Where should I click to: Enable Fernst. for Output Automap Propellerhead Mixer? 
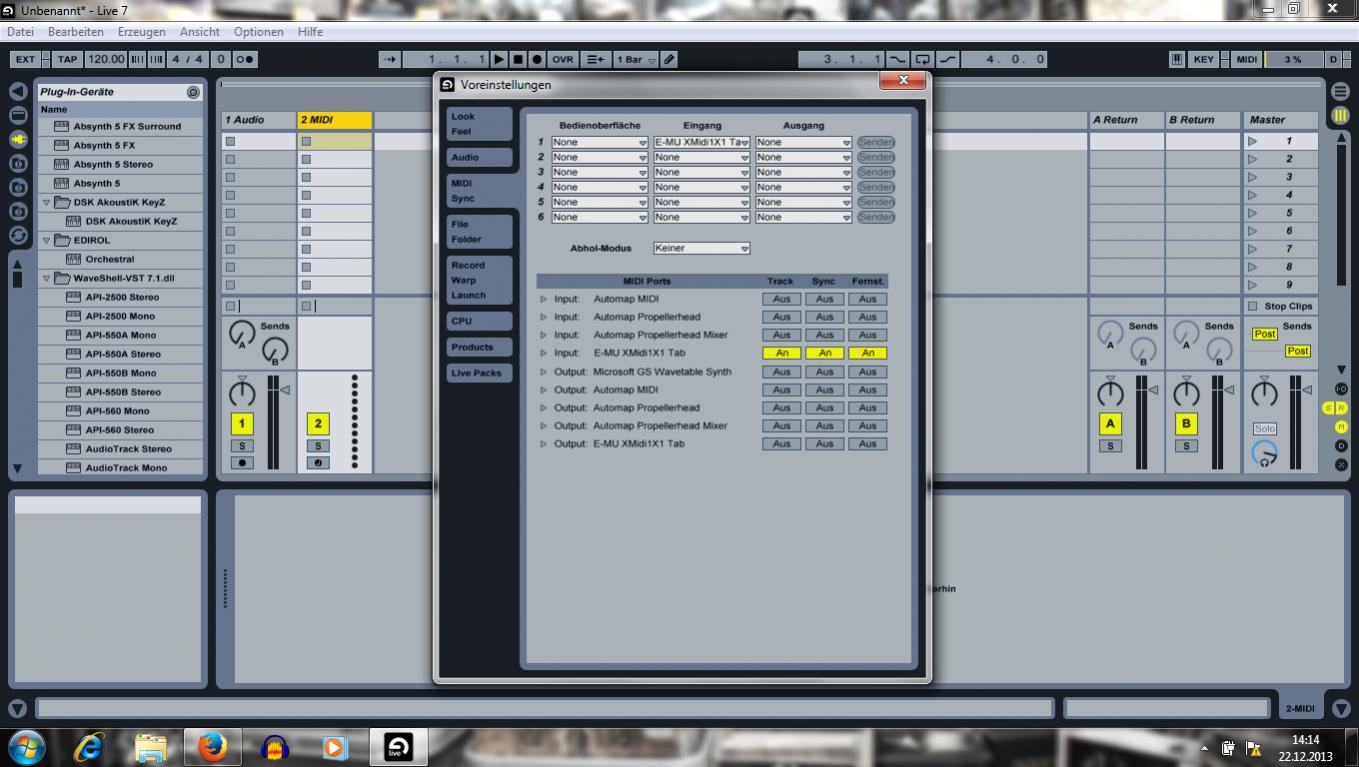point(867,426)
